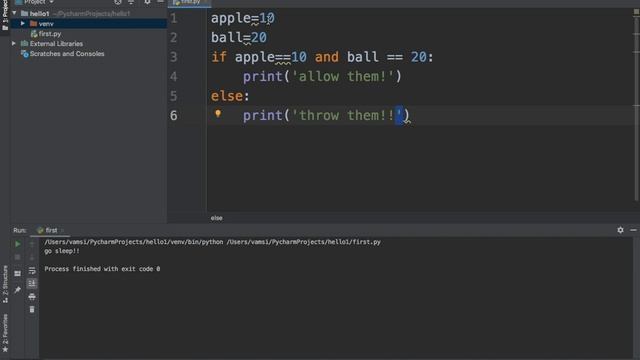Pin the Run tab
Viewport: 640px width, 360px height.
(x=18, y=290)
